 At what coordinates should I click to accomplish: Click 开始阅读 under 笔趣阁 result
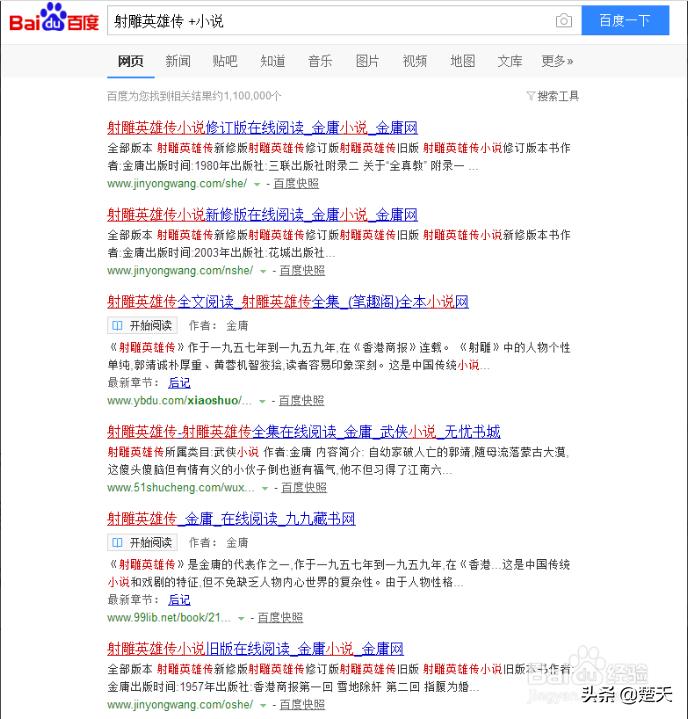tap(143, 326)
